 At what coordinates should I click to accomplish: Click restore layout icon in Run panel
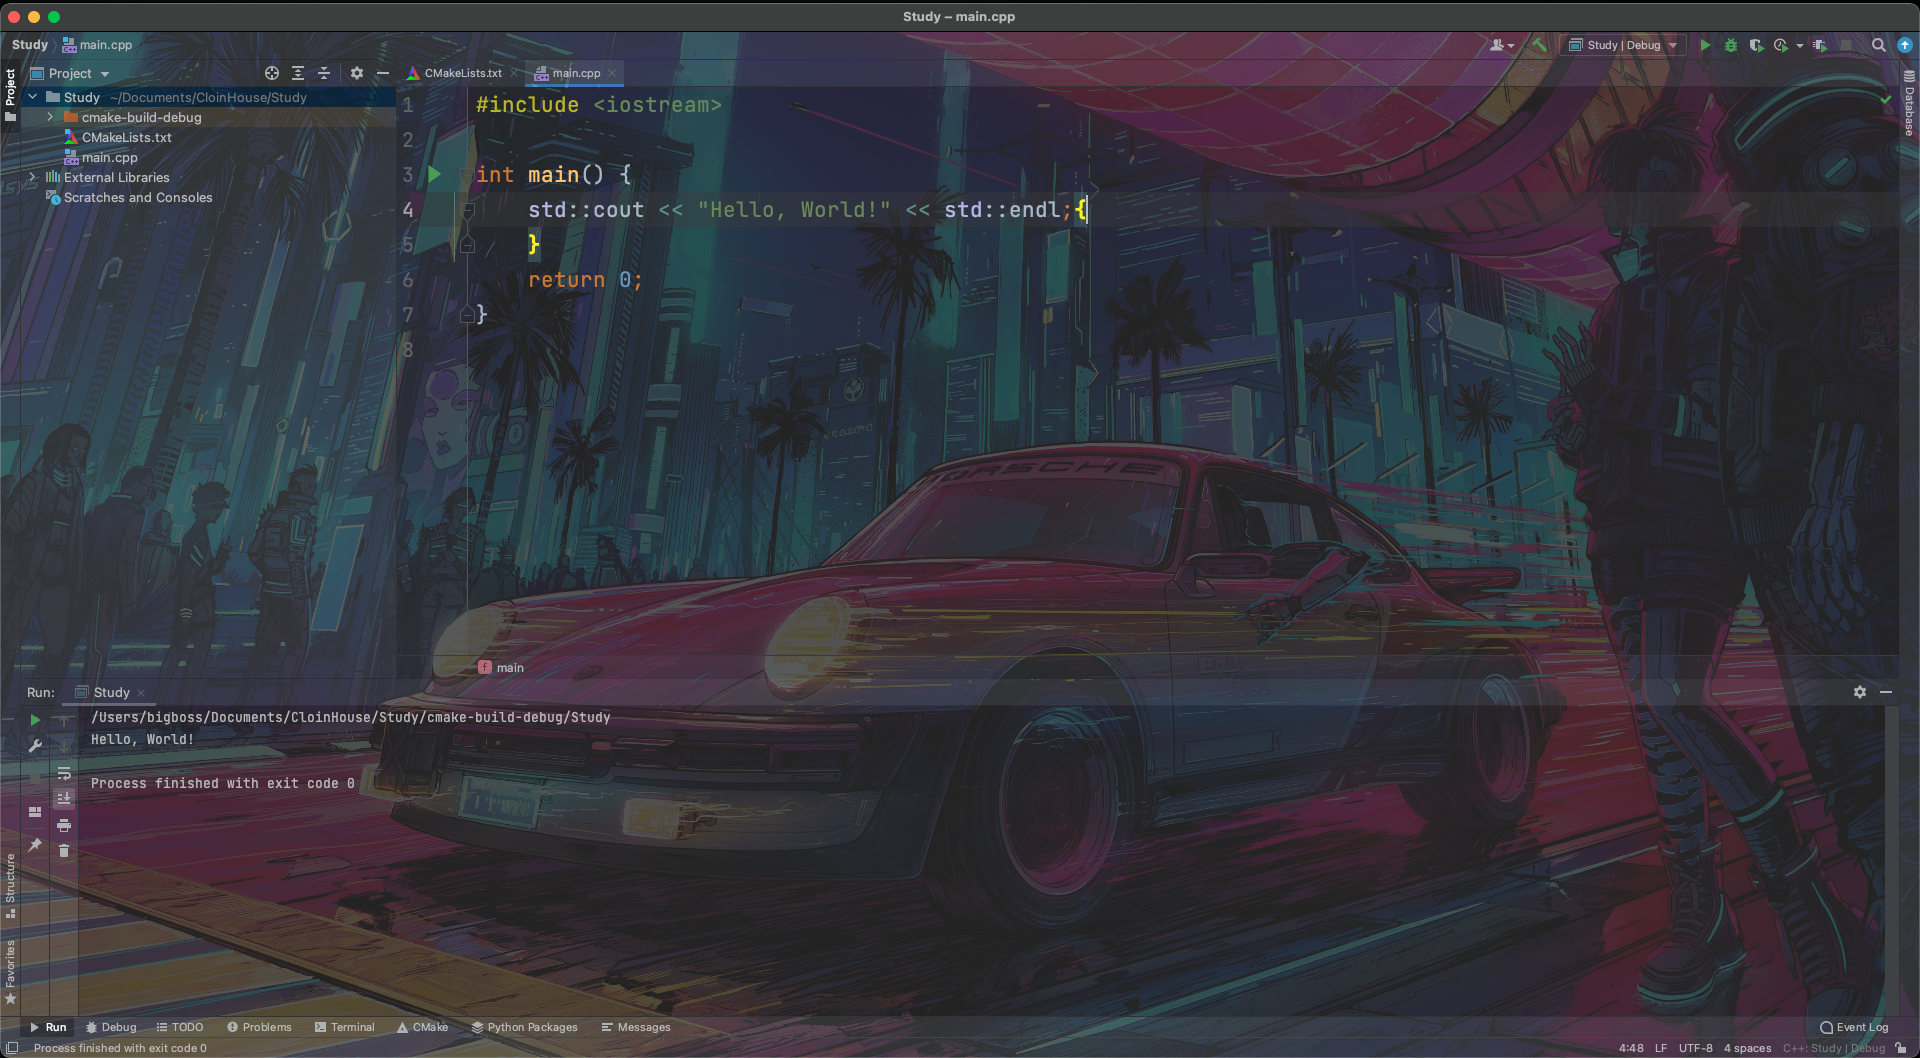35,812
